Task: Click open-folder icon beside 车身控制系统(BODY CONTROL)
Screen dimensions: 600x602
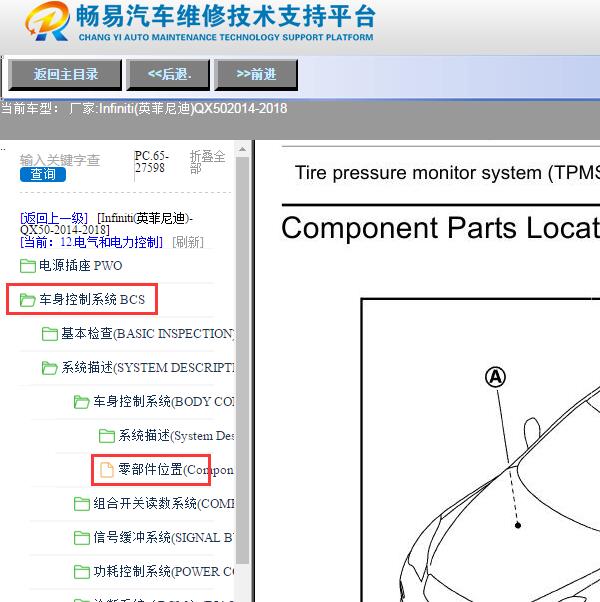Action: point(81,402)
